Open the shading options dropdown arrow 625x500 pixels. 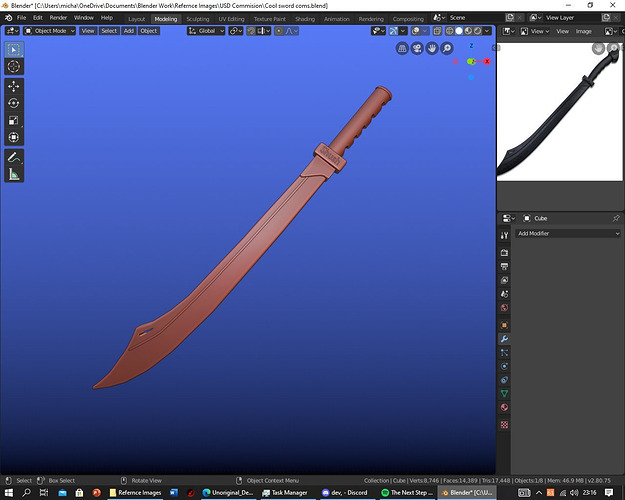point(487,31)
